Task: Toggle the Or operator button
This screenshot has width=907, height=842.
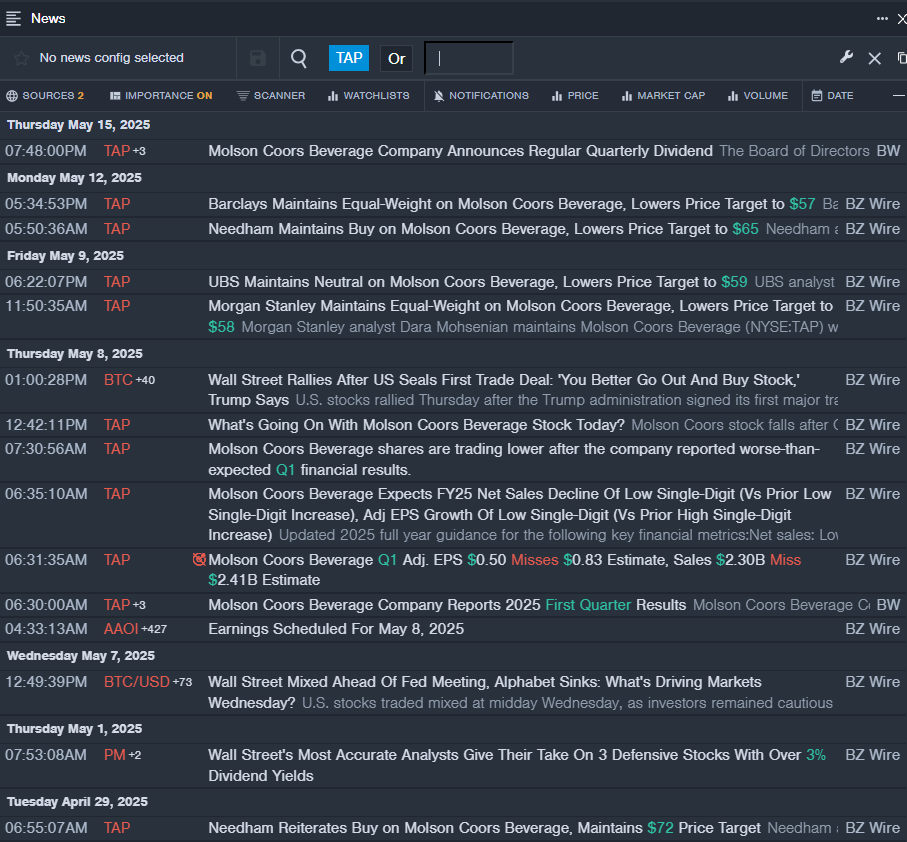Action: 396,58
